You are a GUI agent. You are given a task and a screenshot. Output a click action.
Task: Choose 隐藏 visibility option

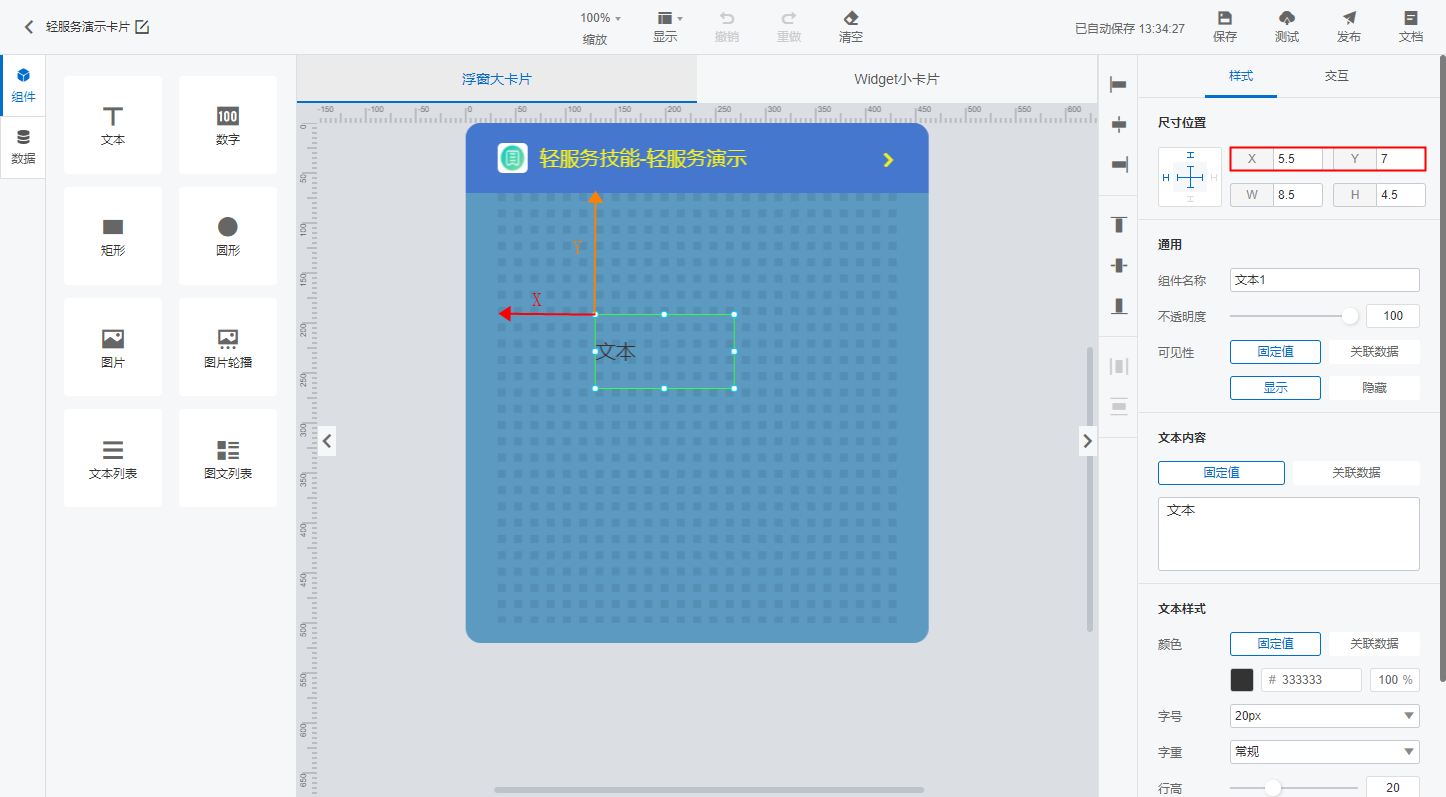(x=1373, y=388)
